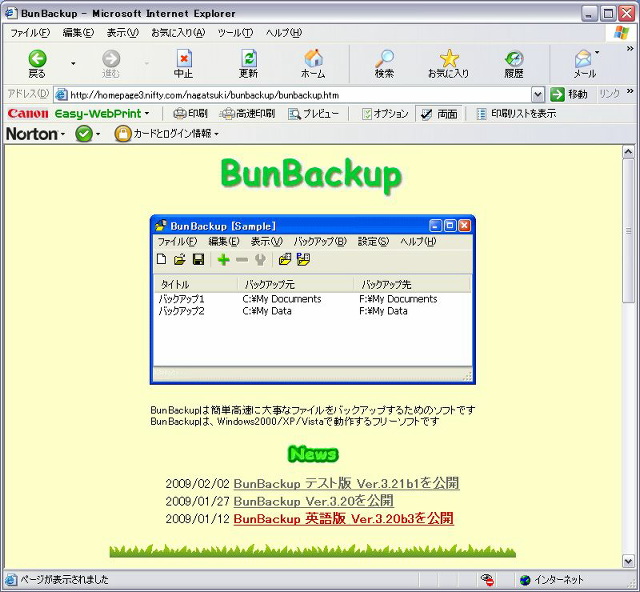Viewport: 640px width, 592px height.
Task: Click the Go (移動) button
Action: [x=569, y=95]
